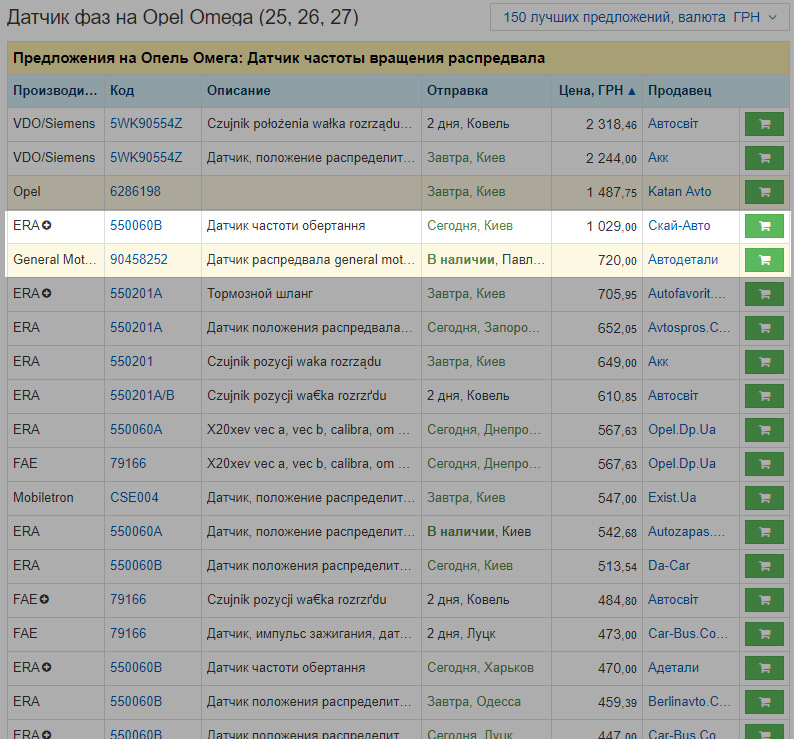Add Mobiletron CSE004 to cart

point(764,497)
